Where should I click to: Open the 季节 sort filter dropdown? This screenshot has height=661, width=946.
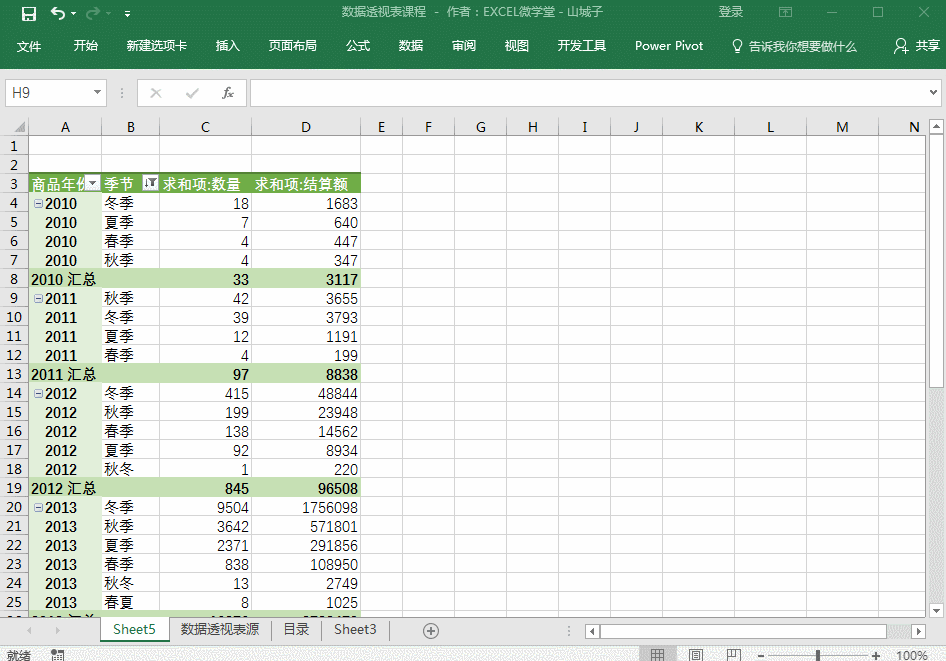[x=150, y=183]
